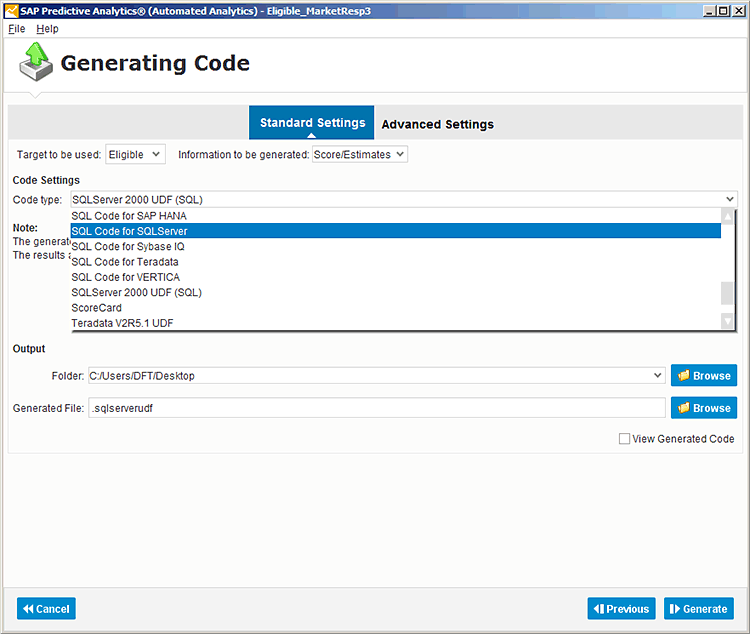Open the Help menu
Image resolution: width=750 pixels, height=634 pixels.
tap(47, 29)
